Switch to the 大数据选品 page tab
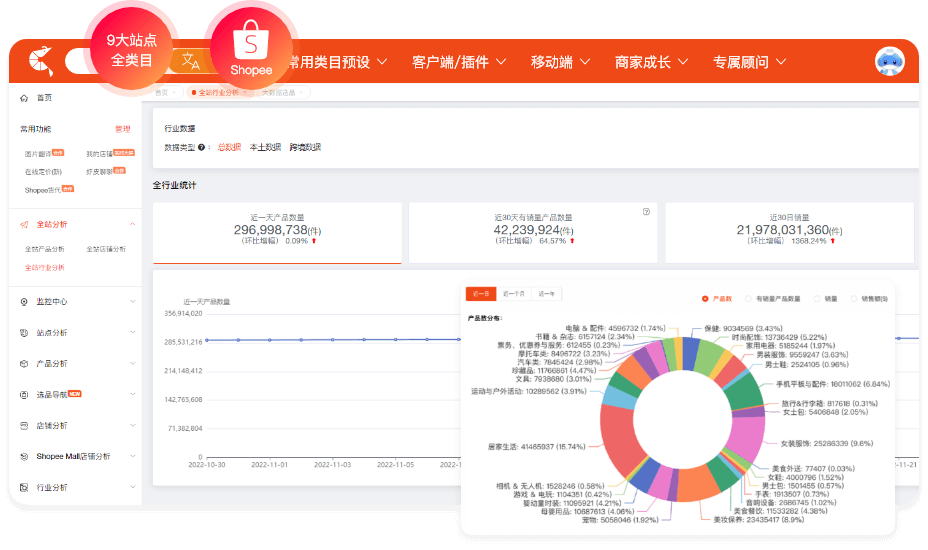 [x=279, y=92]
